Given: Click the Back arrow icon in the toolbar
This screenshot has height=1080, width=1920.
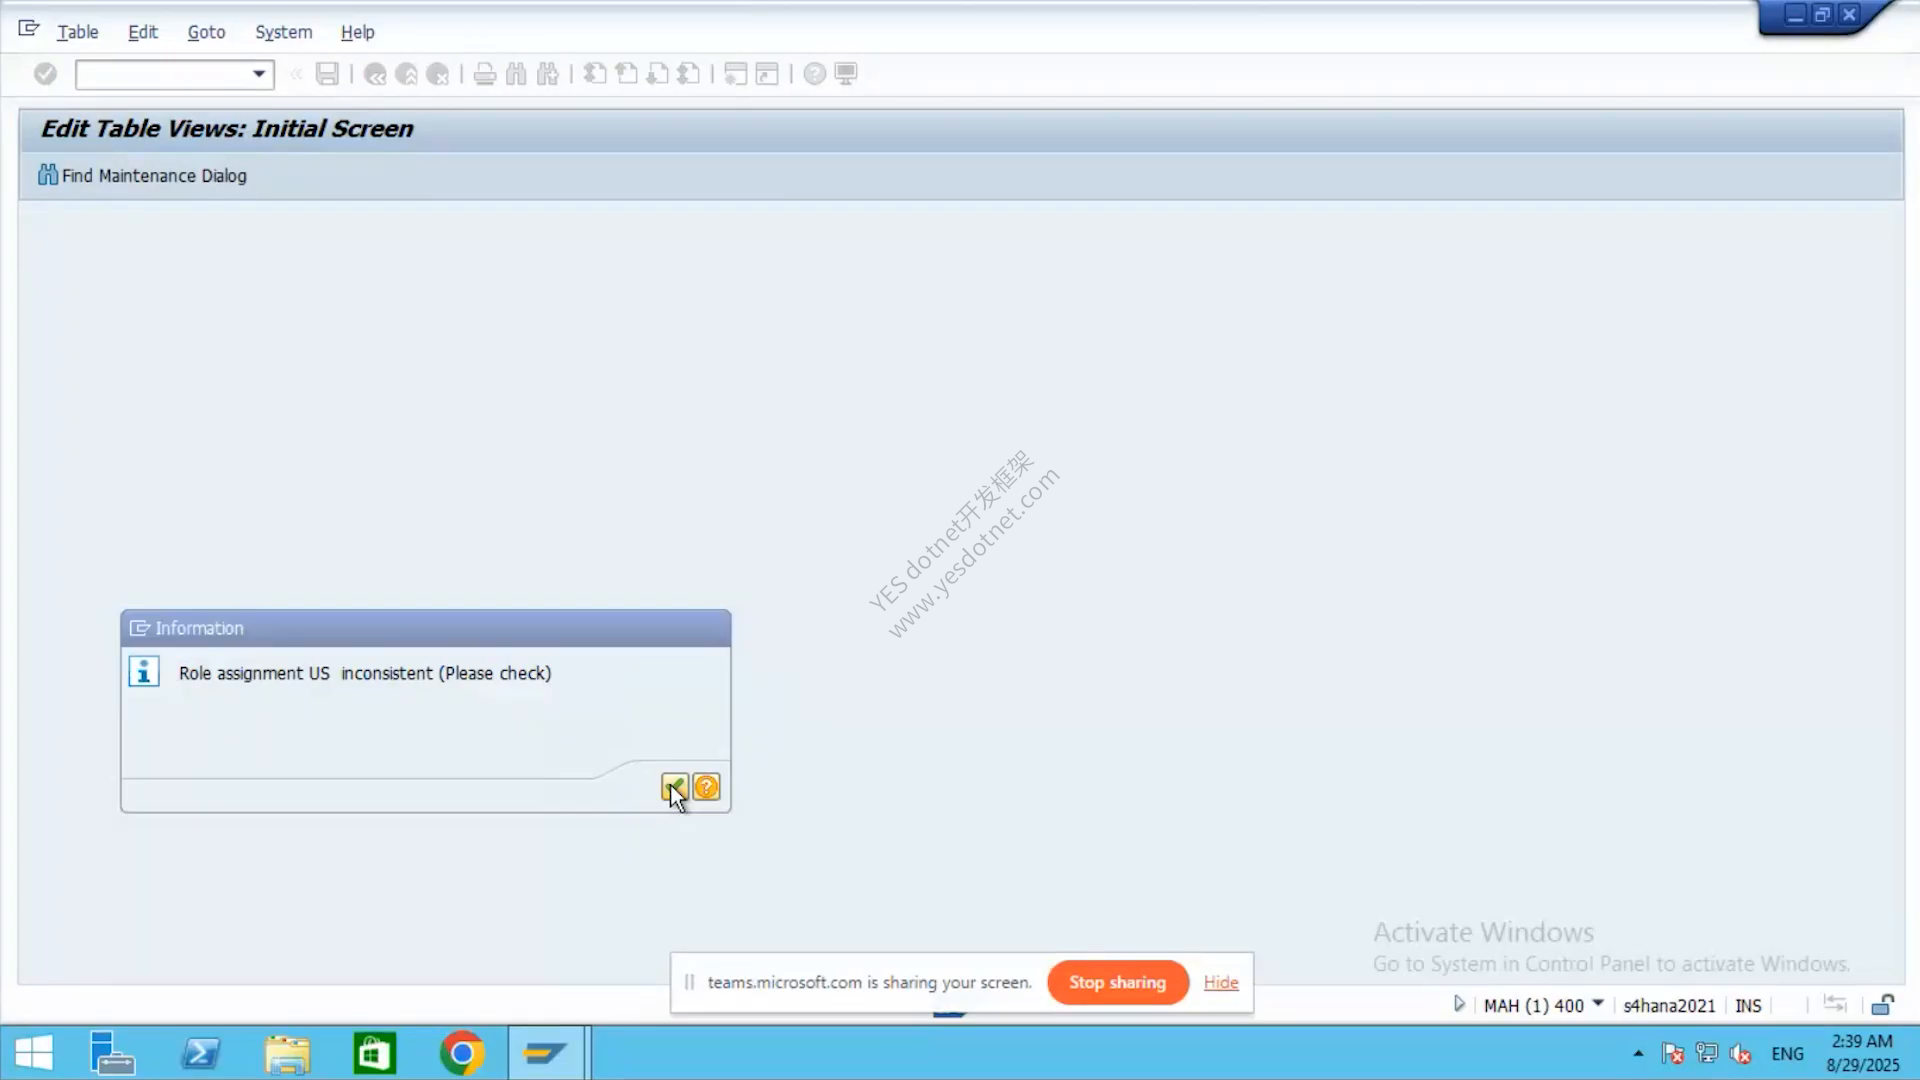Looking at the screenshot, I should pyautogui.click(x=375, y=74).
